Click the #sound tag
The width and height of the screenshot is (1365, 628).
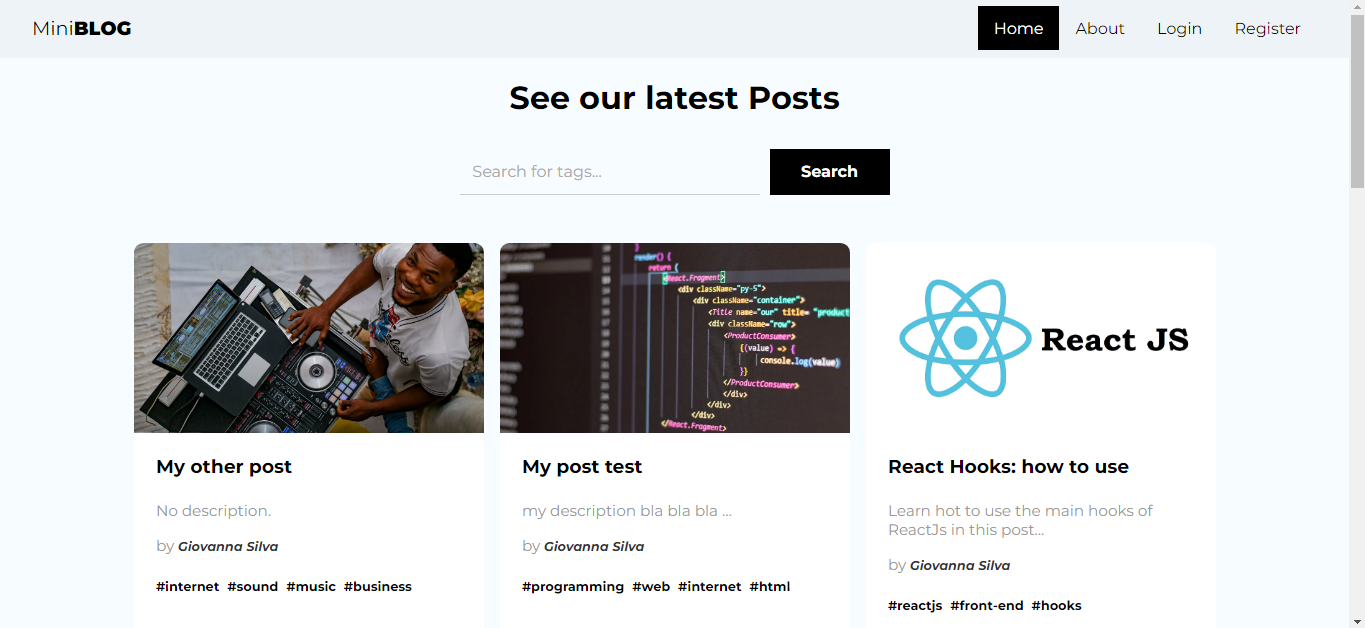253,587
